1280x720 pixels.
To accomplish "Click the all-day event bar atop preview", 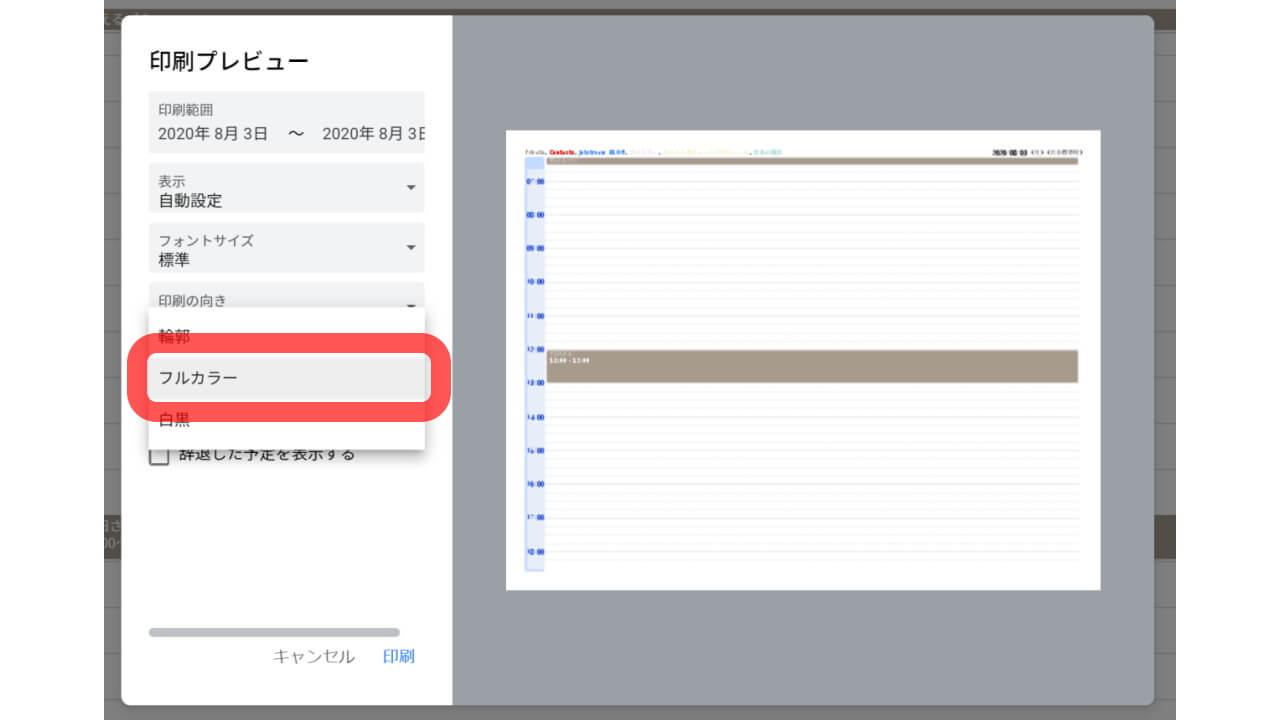I will 811,160.
